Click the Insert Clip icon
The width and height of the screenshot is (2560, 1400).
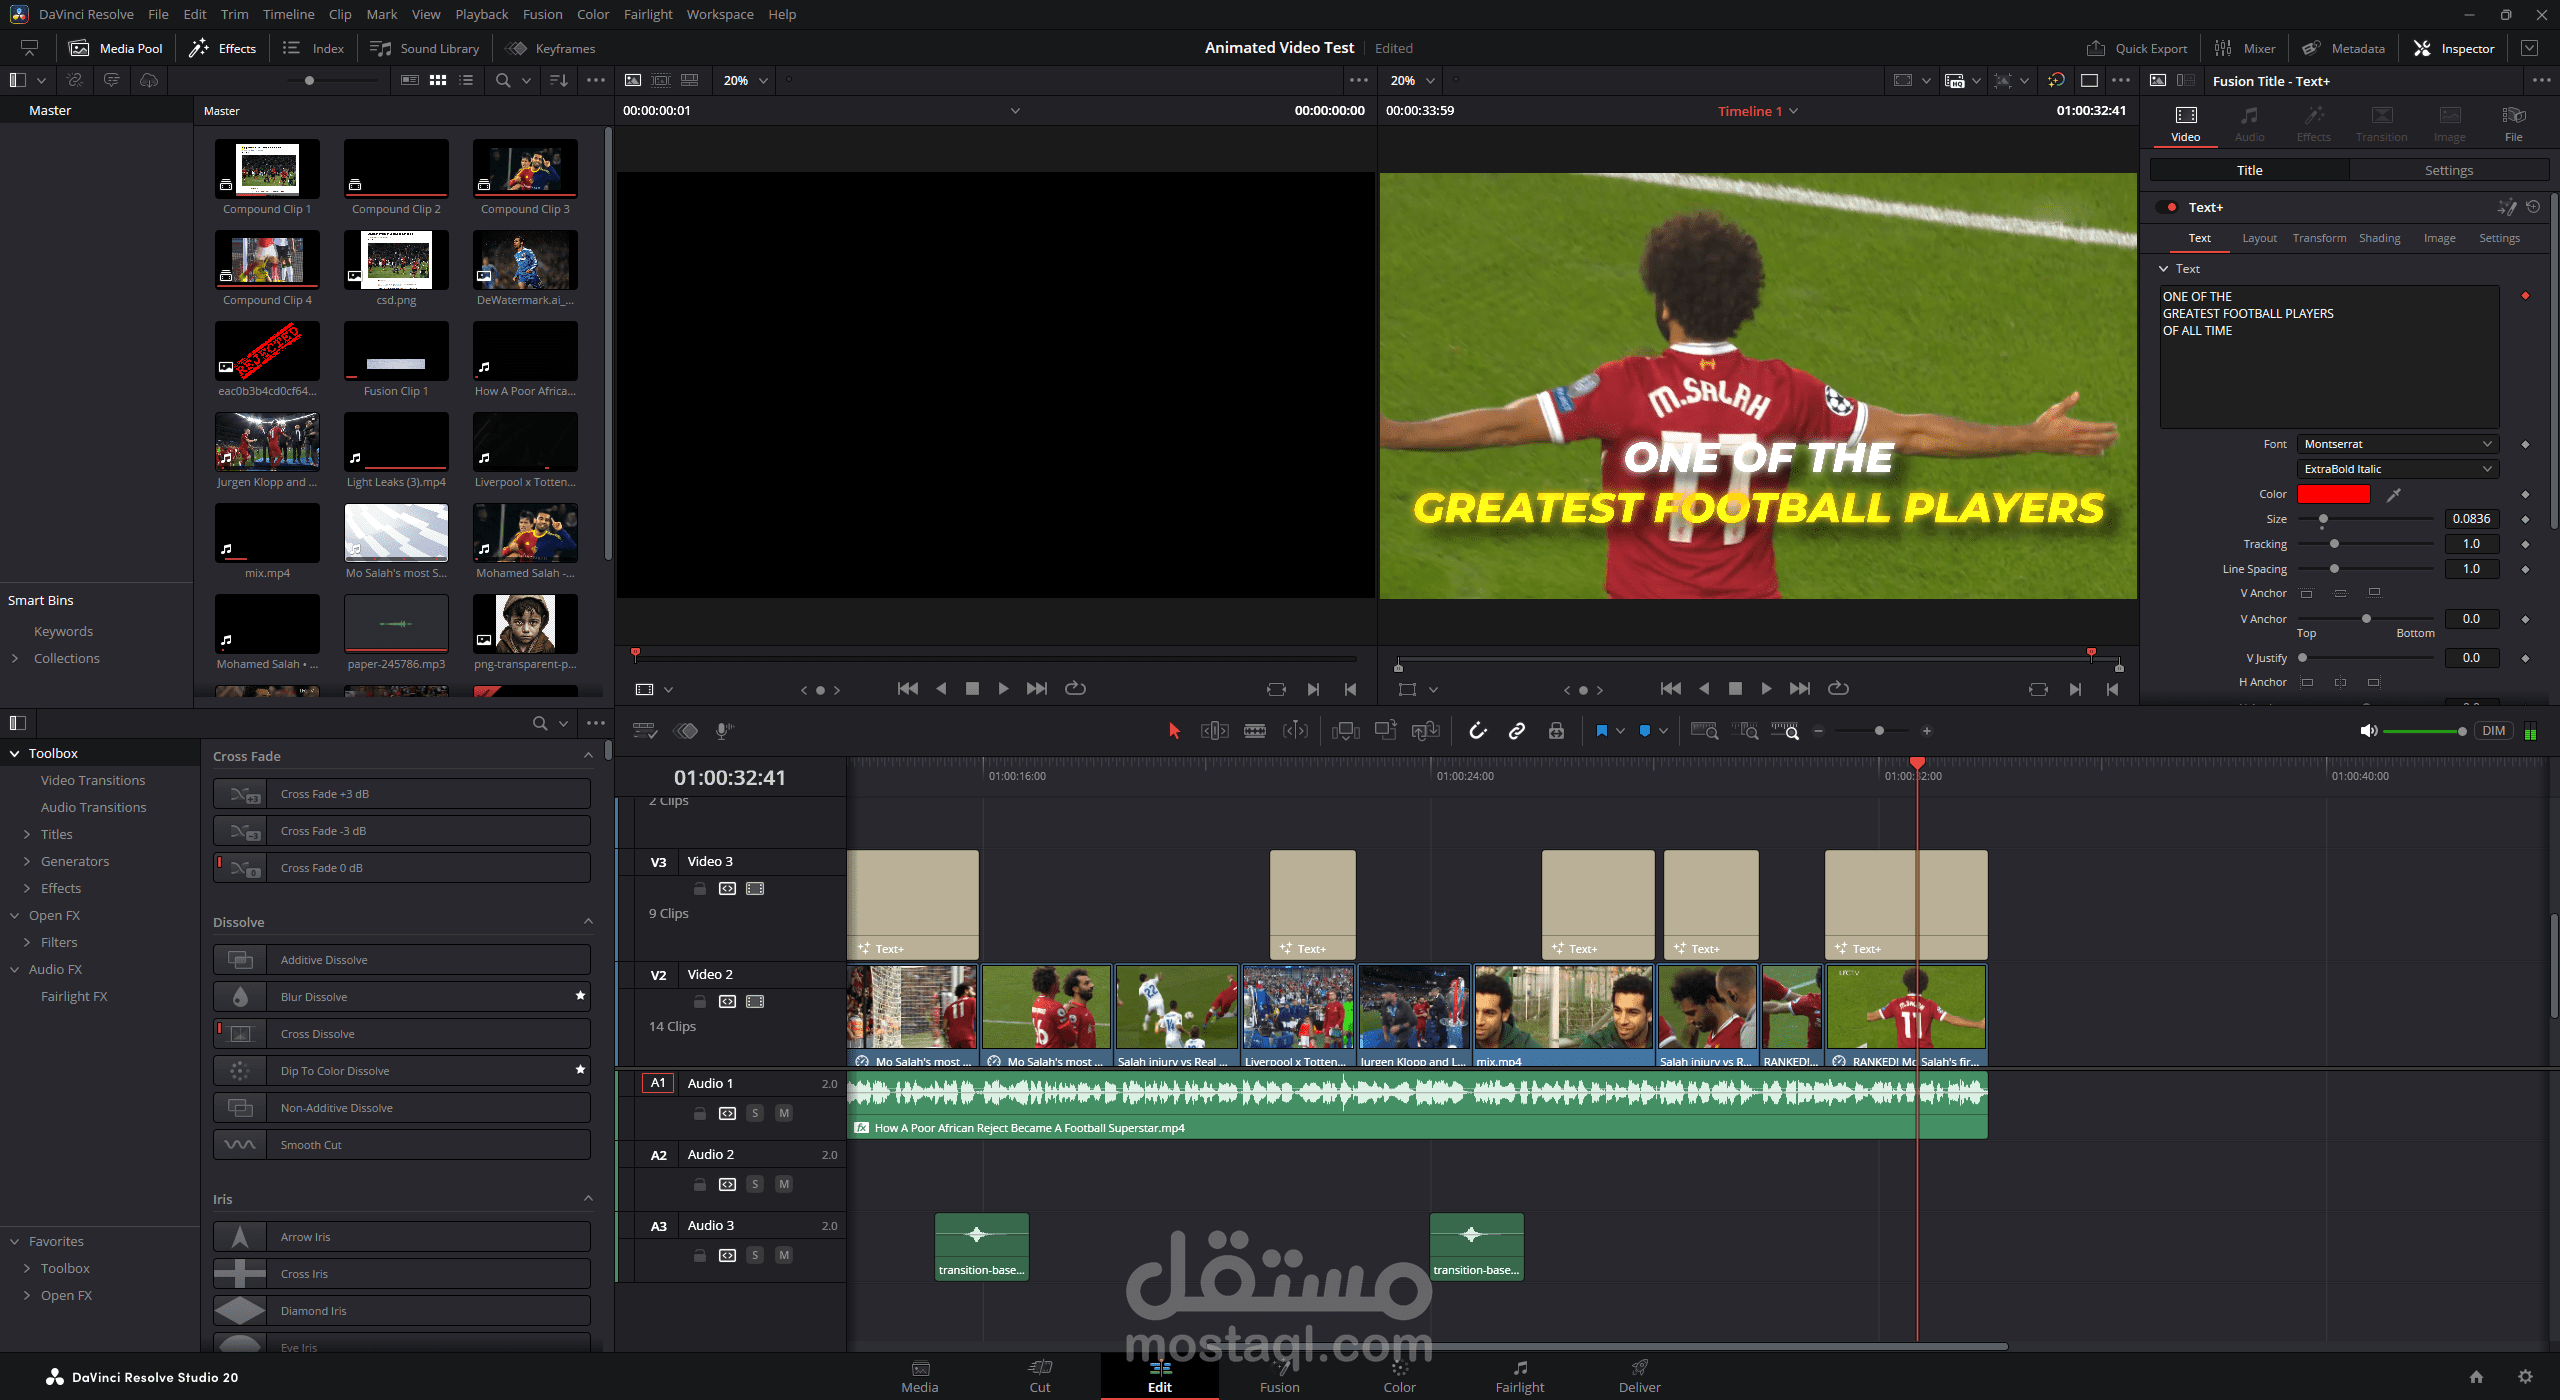[x=1346, y=731]
